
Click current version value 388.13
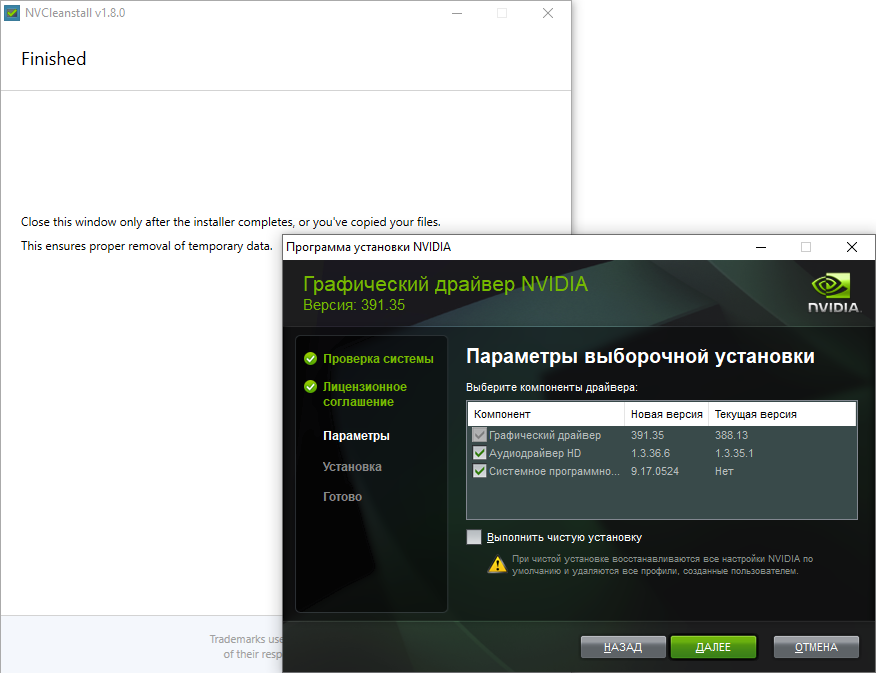[x=731, y=435]
